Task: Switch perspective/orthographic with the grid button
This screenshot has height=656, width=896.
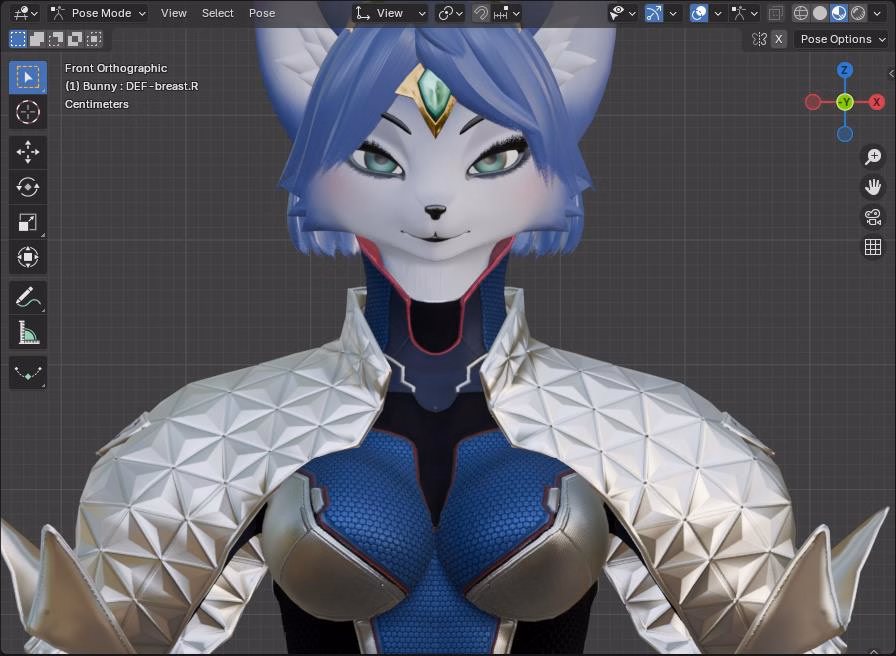Action: (873, 247)
